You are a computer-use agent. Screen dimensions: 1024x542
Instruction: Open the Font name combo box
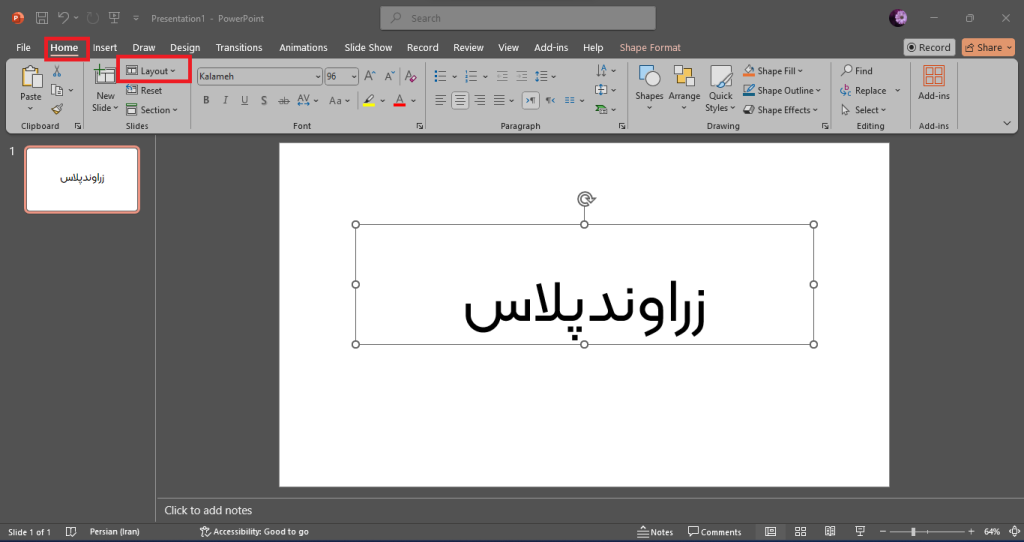260,76
